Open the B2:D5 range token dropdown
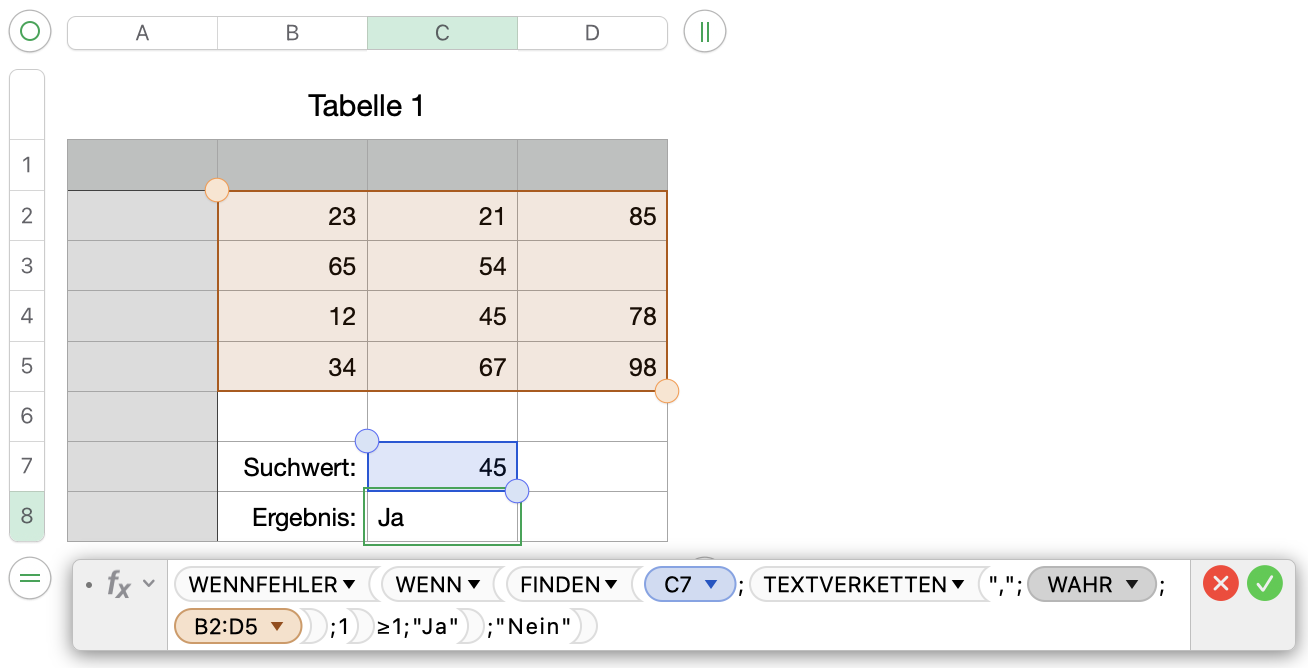The width and height of the screenshot is (1308, 668). pos(278,627)
